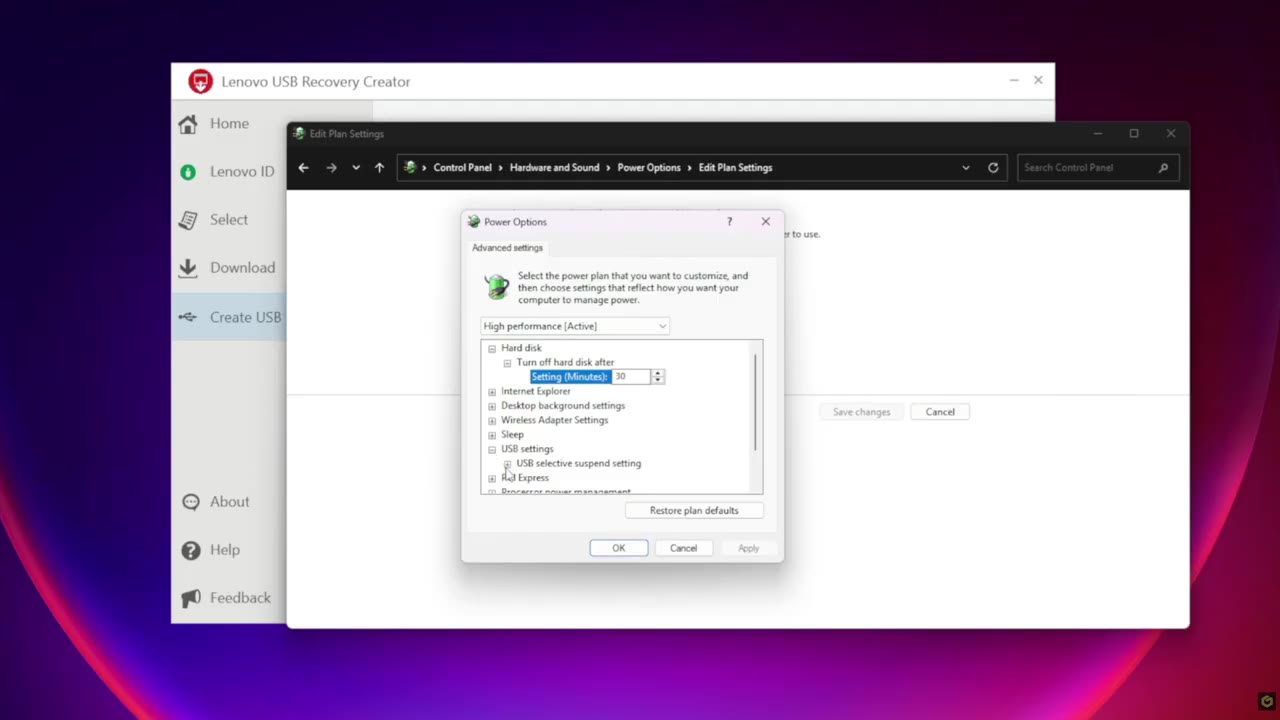Click the forward arrow in Control Panel
The height and width of the screenshot is (720, 1280).
click(x=331, y=168)
